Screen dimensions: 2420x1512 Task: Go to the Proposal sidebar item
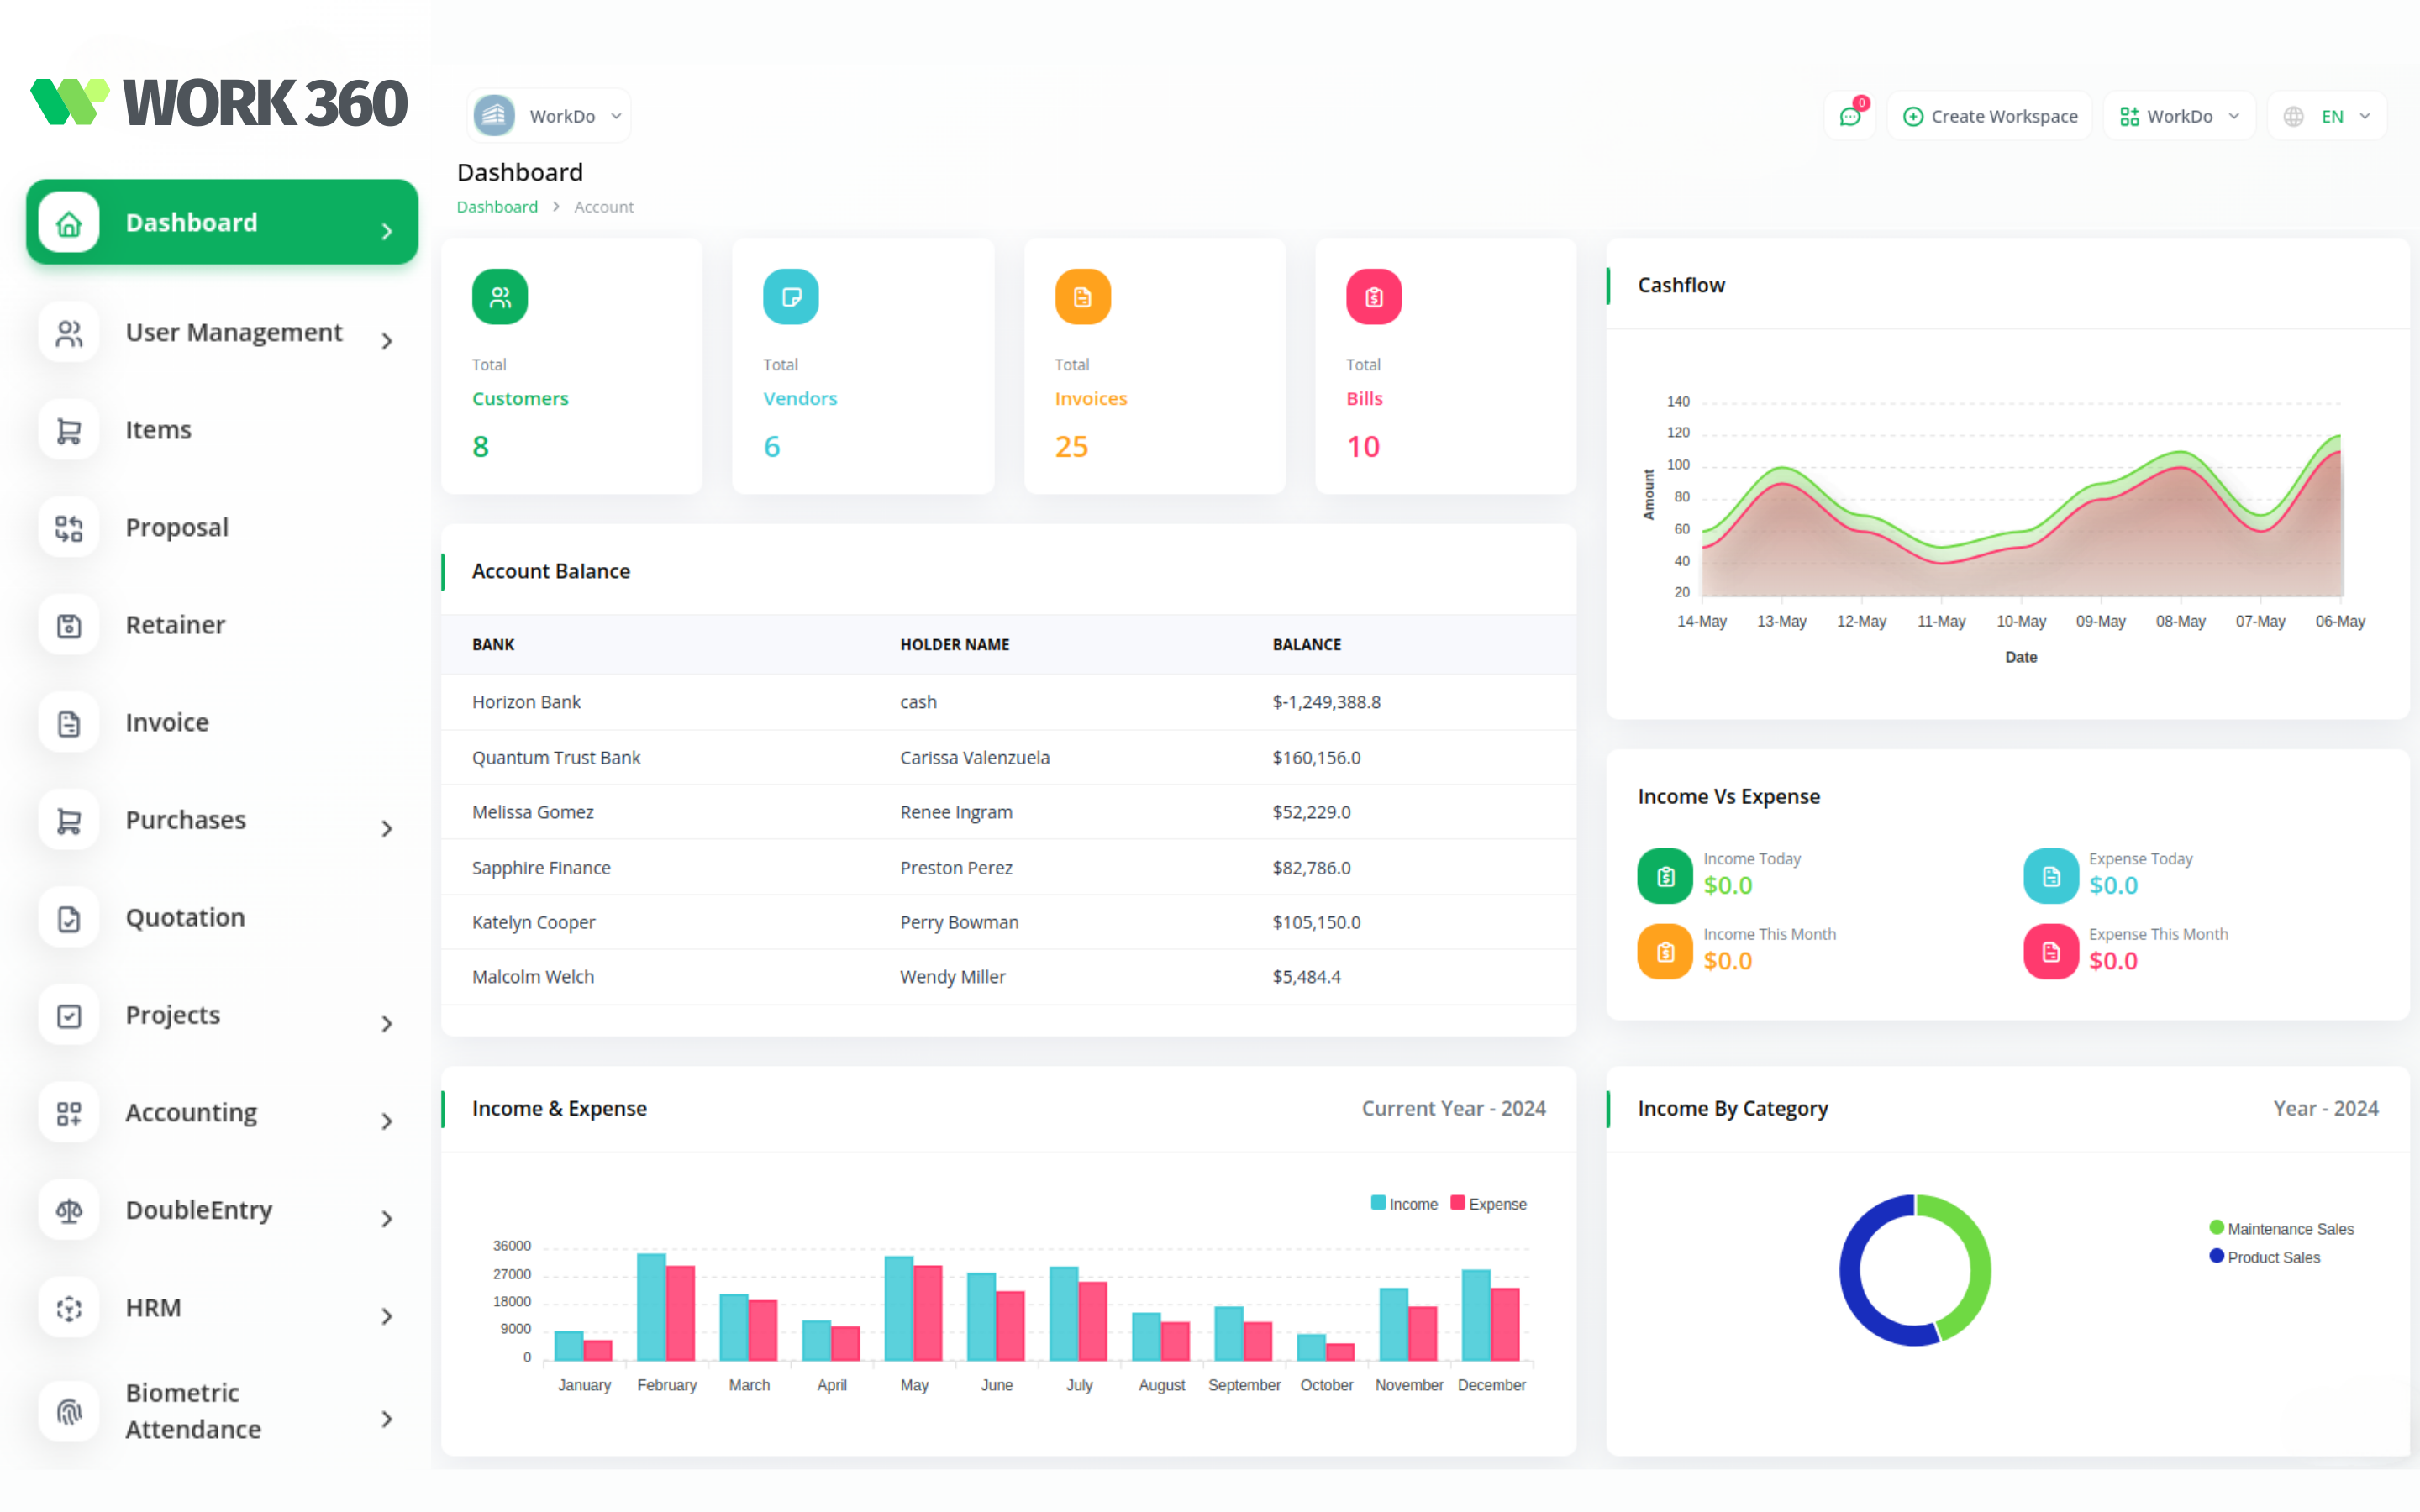177,527
